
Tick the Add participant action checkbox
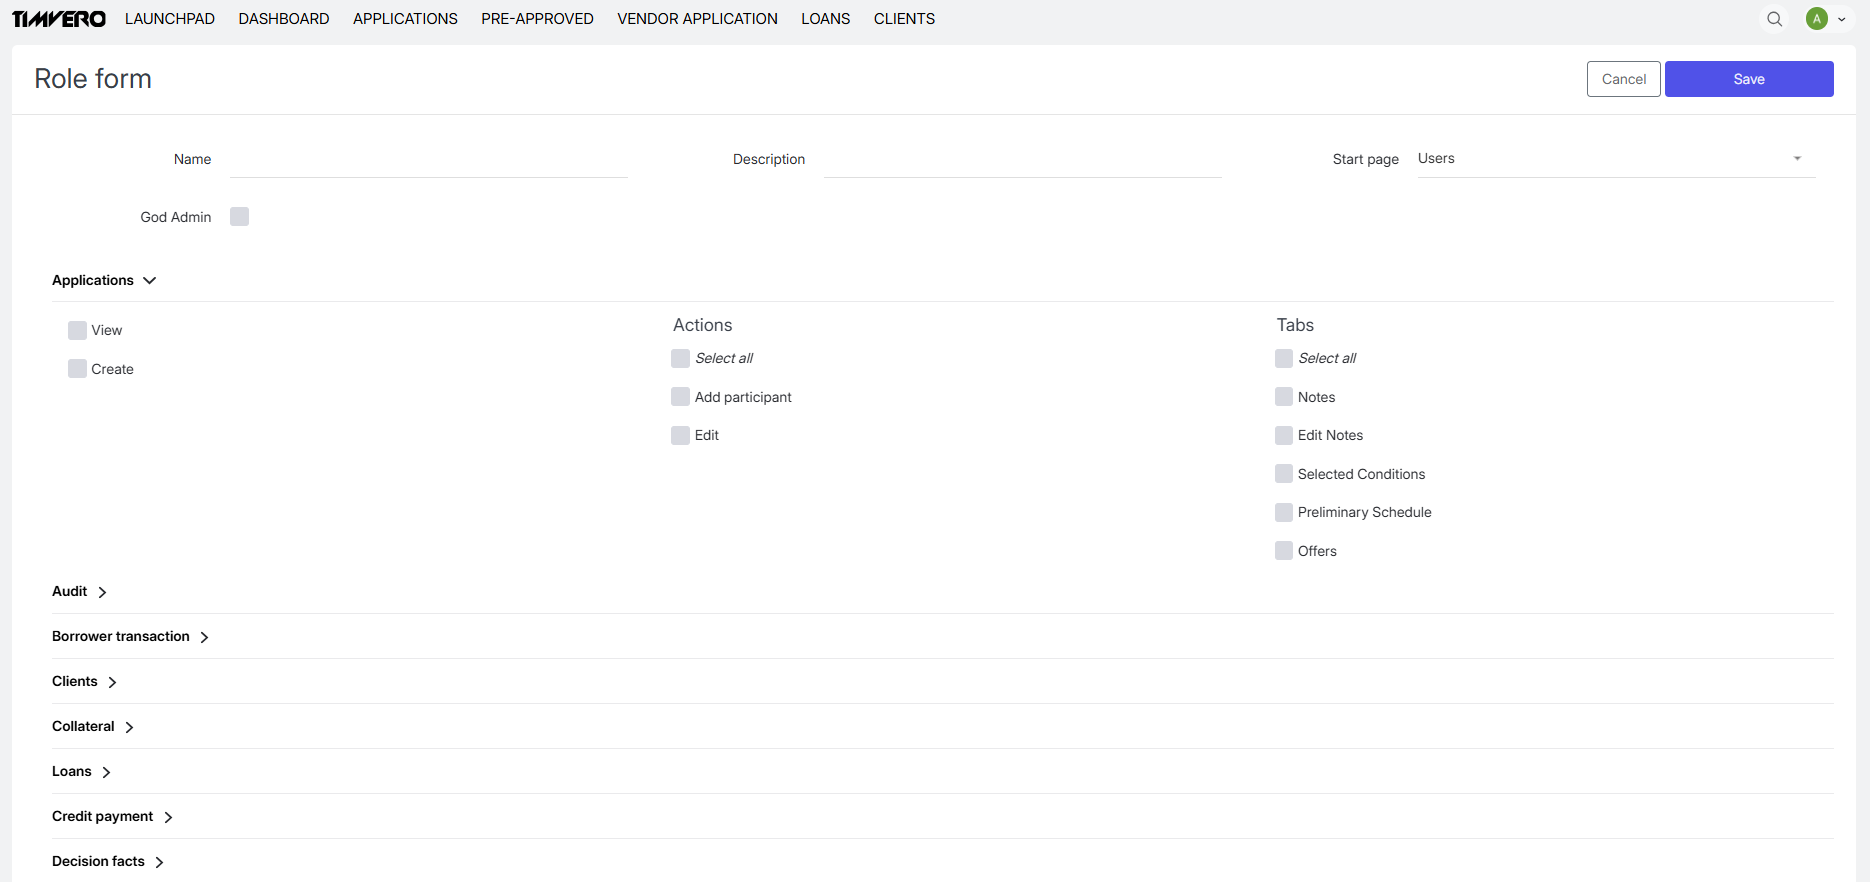(680, 397)
